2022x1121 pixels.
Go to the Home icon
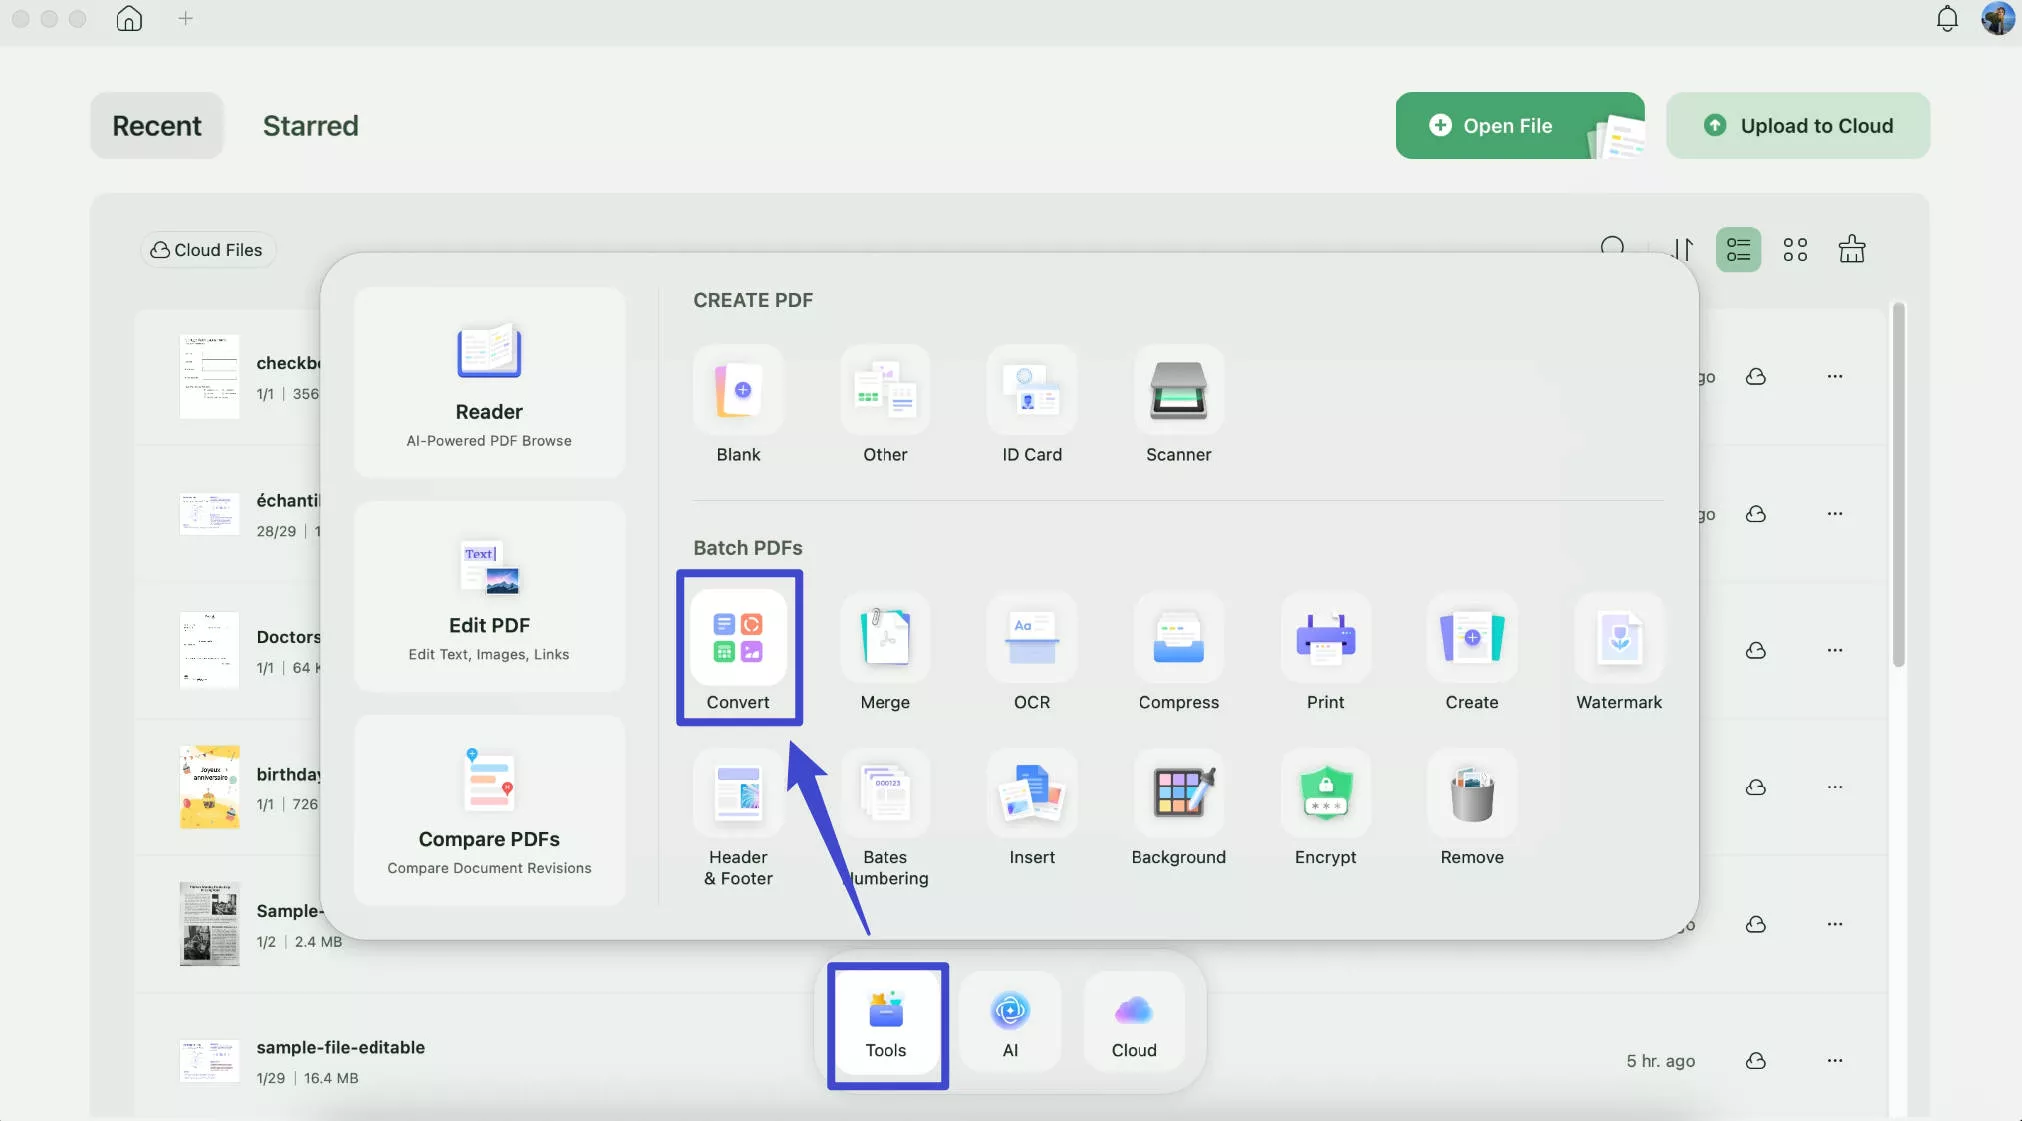[129, 18]
